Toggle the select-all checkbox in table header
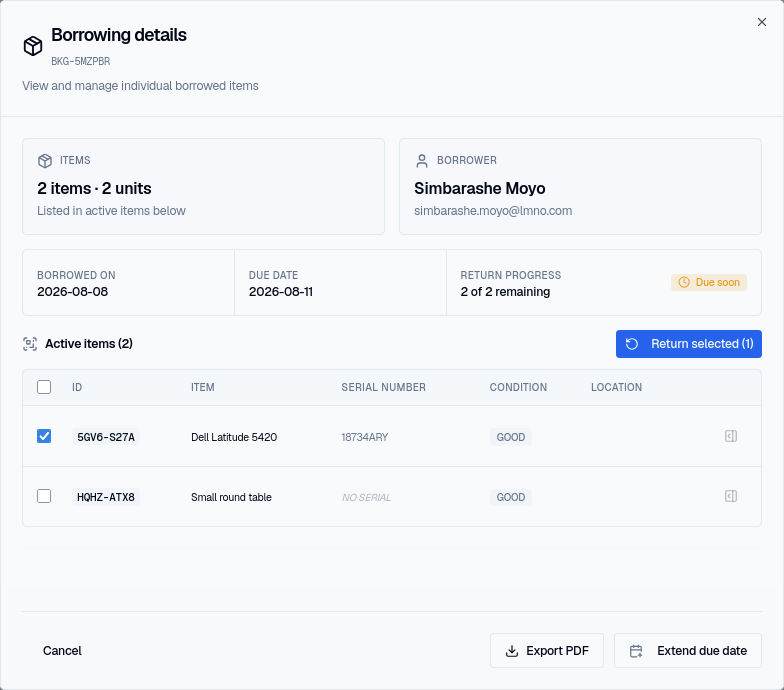Screen dimensions: 784x690 (x=44, y=387)
